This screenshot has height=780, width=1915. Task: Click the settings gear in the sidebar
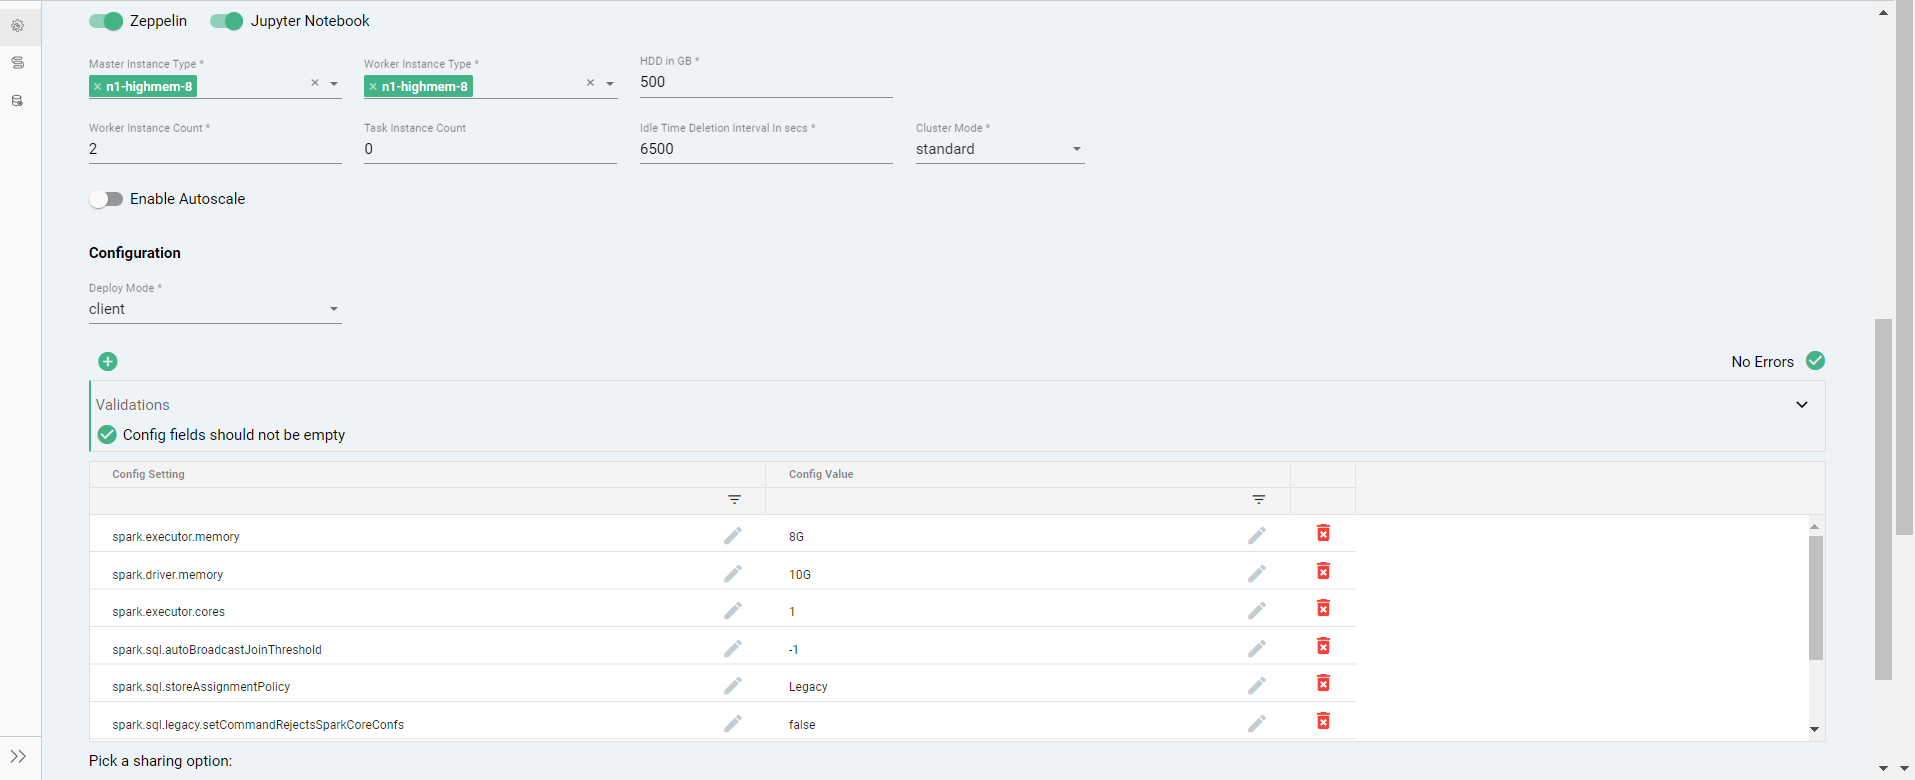(x=18, y=26)
